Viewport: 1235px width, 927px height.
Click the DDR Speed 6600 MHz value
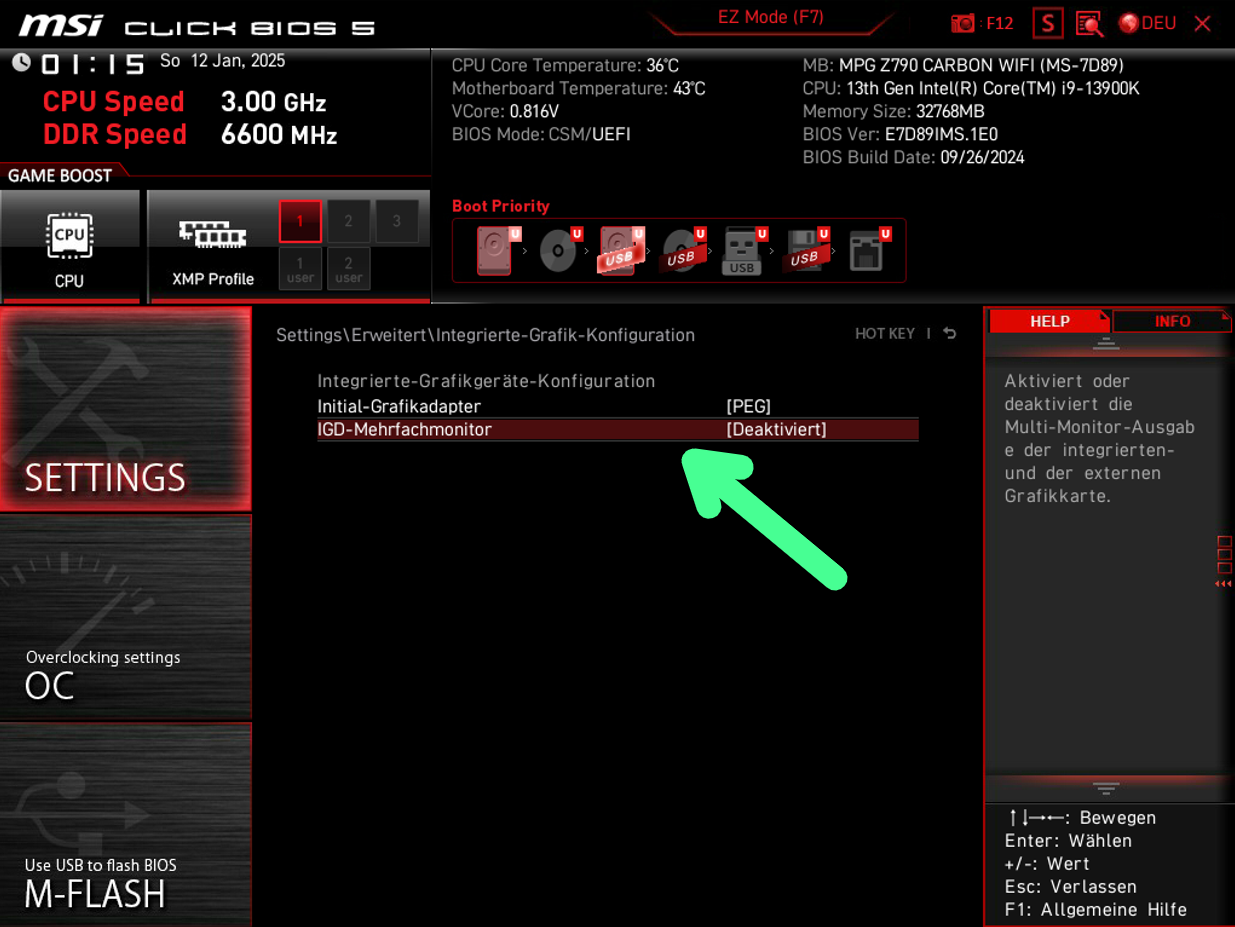click(279, 134)
